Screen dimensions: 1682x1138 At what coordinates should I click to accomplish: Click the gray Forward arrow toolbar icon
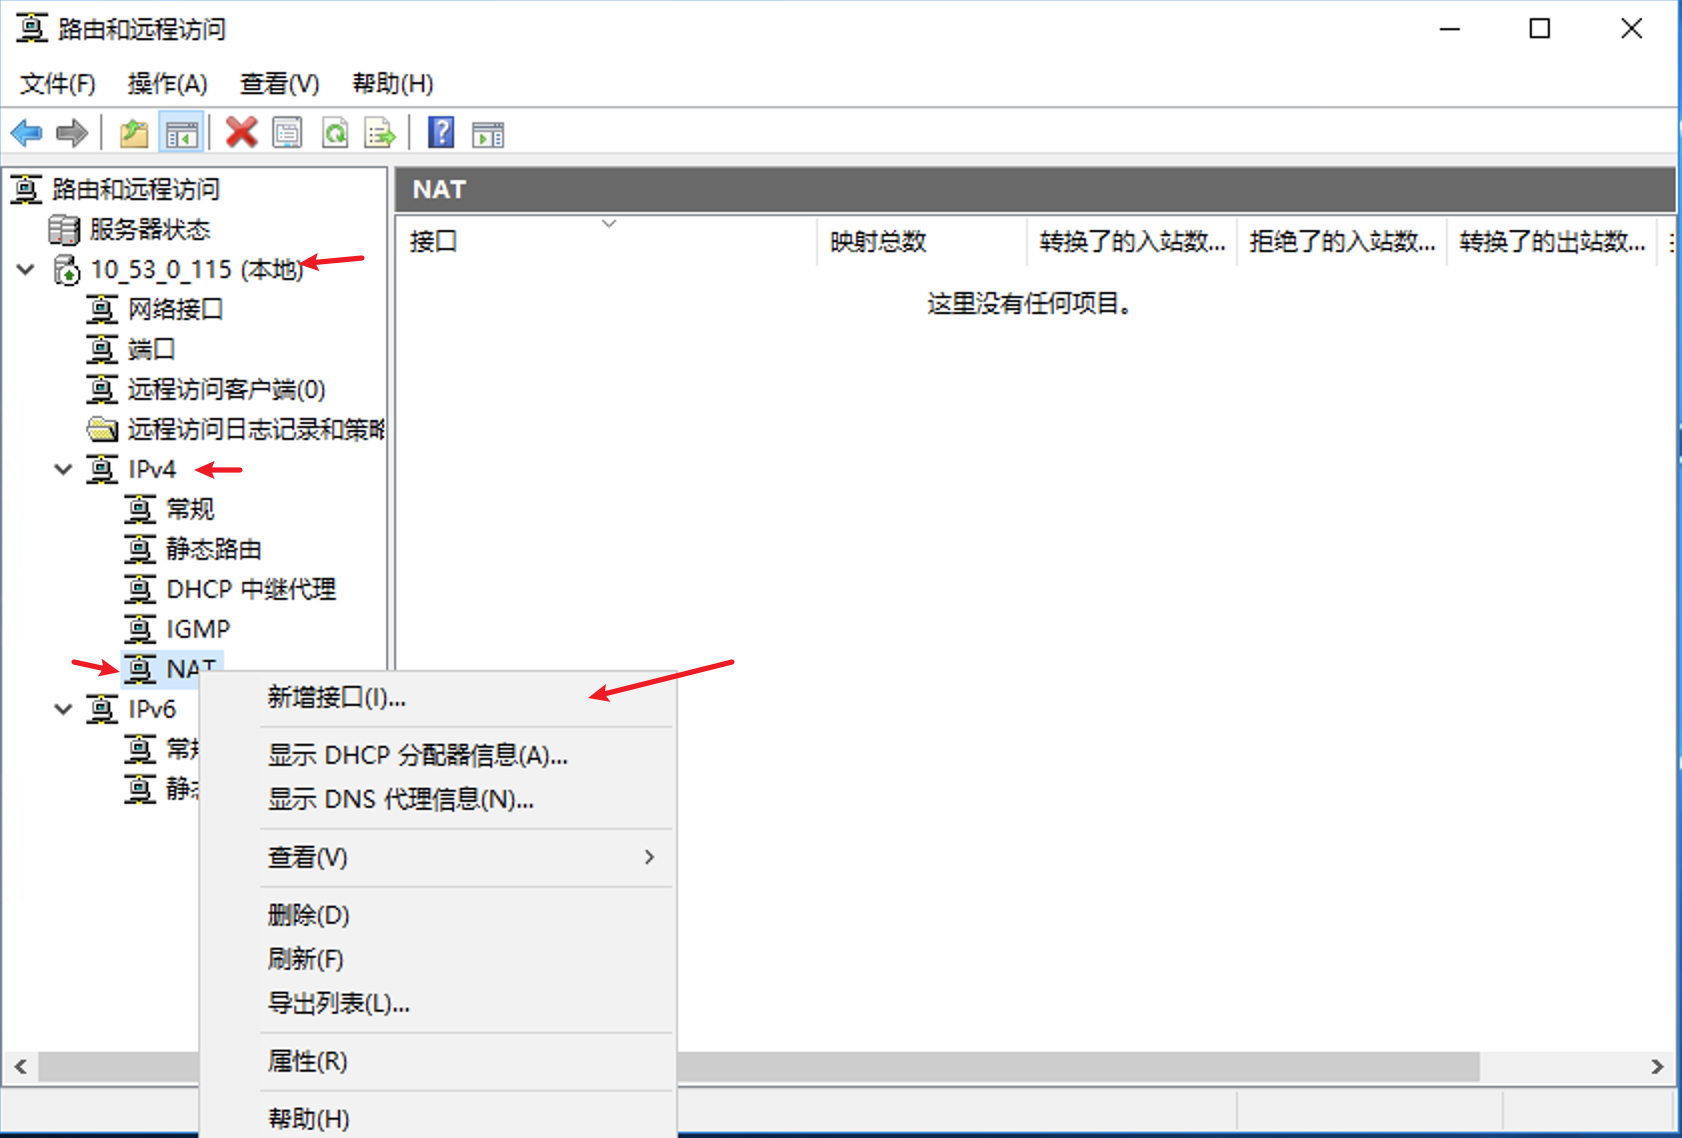[x=71, y=132]
